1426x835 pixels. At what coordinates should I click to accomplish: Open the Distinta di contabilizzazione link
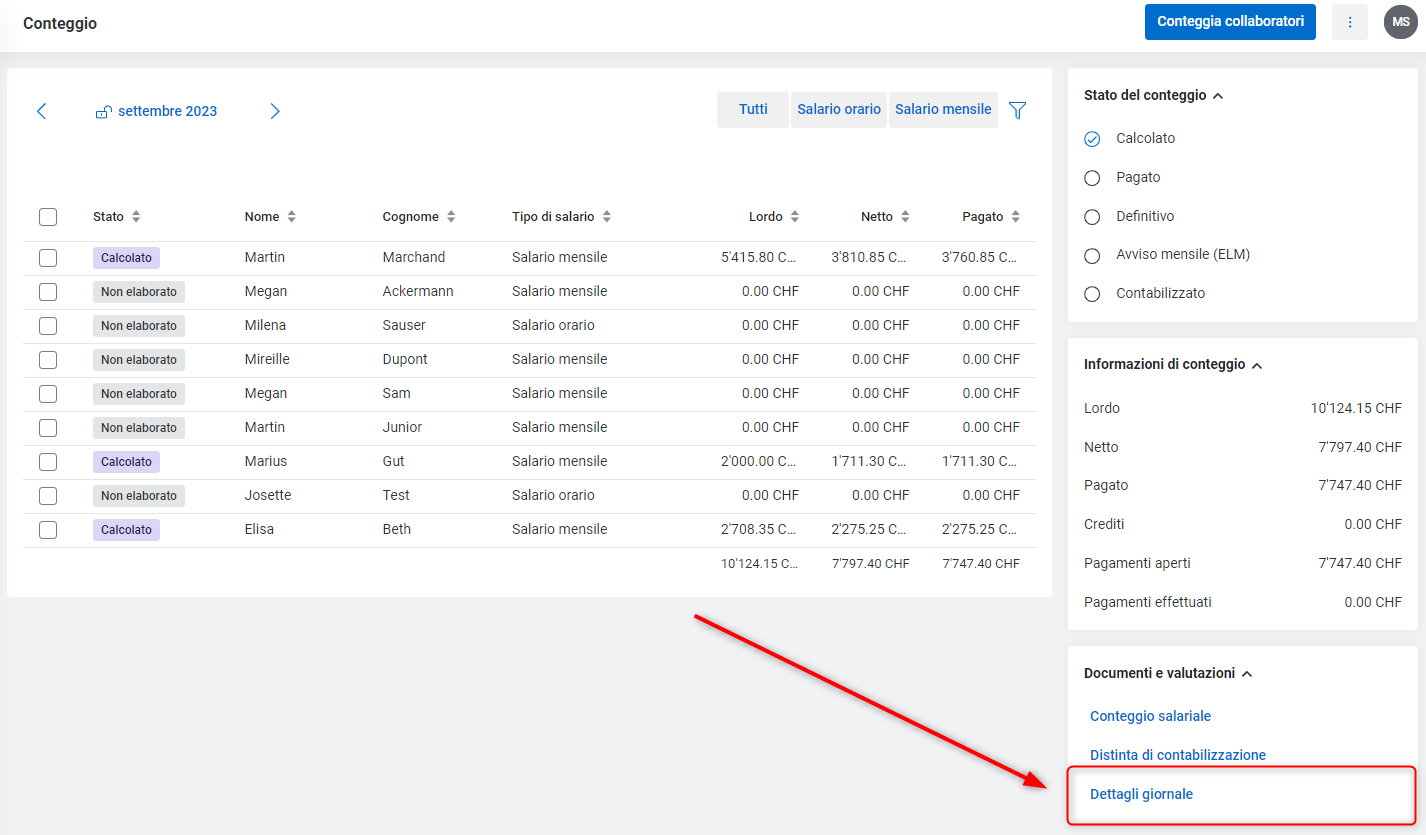click(1178, 755)
